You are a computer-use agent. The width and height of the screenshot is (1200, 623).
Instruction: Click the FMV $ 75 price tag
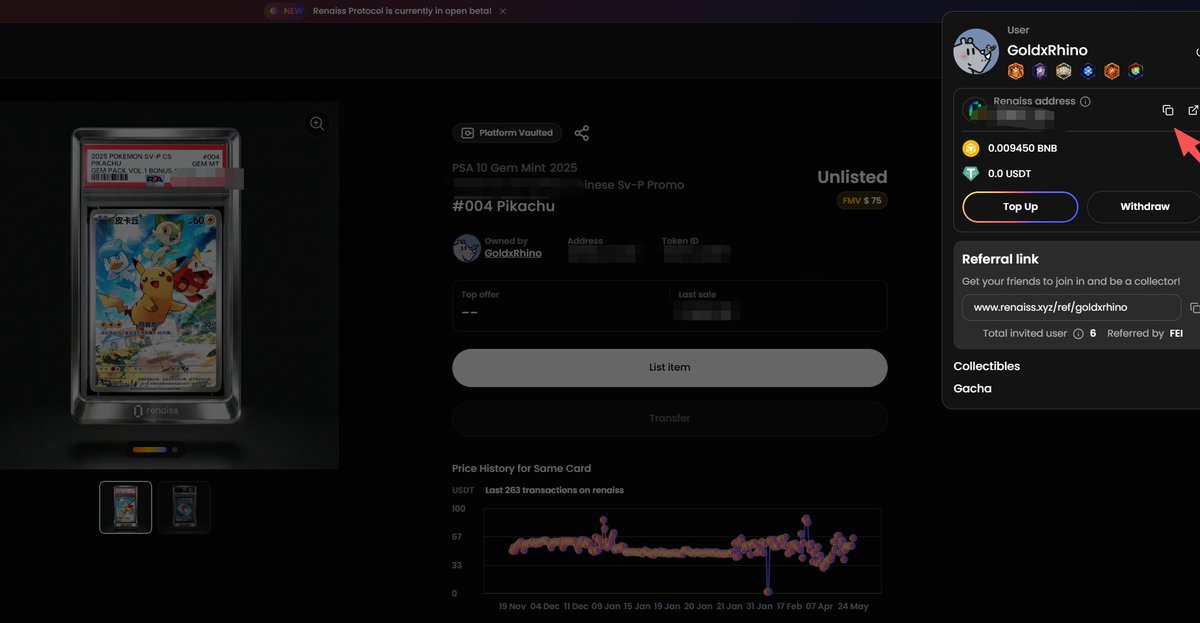coord(862,201)
